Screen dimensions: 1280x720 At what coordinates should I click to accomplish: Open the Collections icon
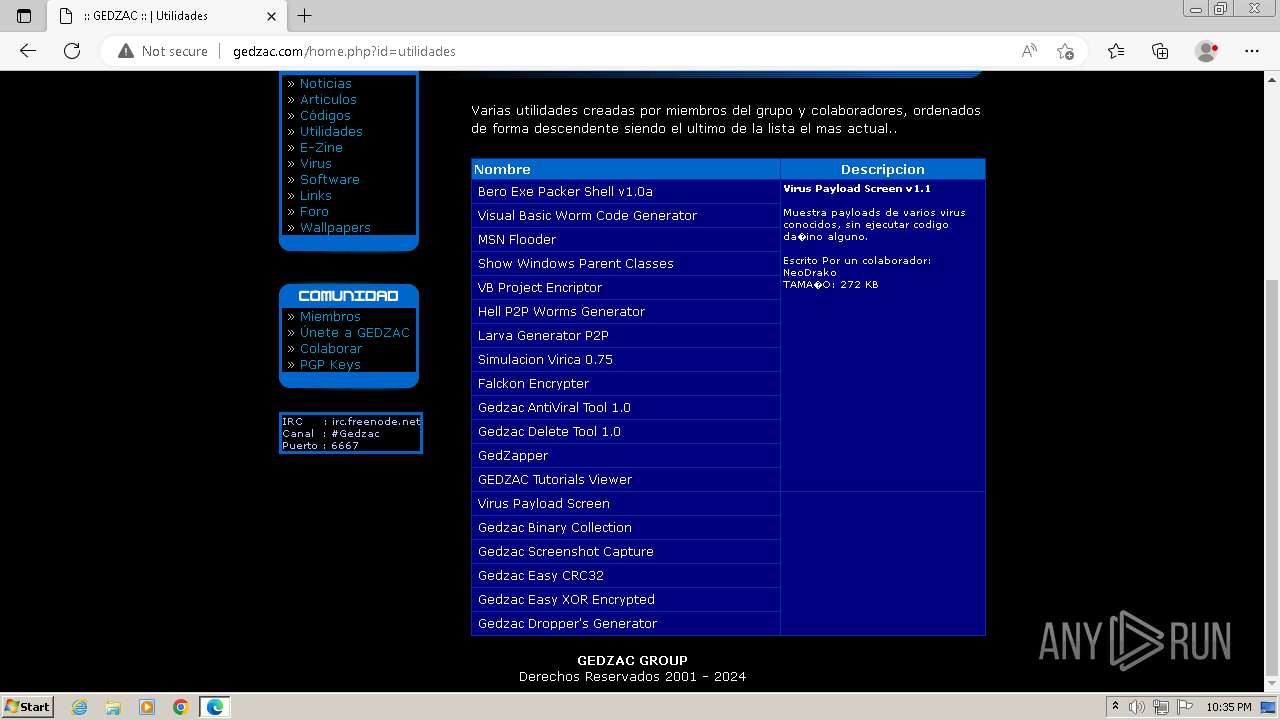(1160, 51)
